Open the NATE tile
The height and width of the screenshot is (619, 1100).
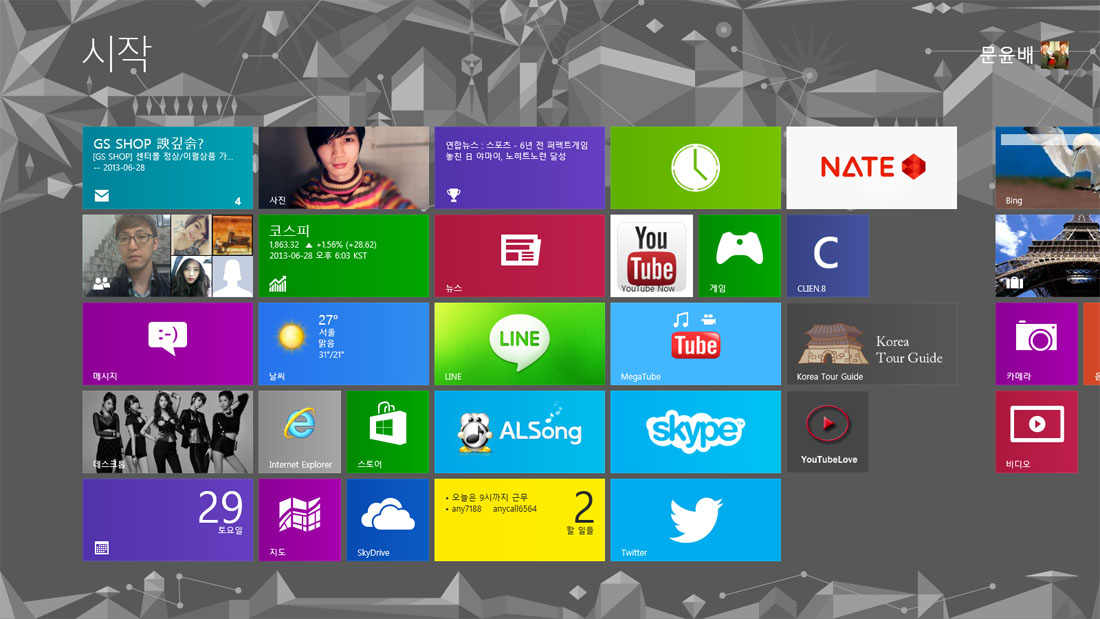(871, 168)
